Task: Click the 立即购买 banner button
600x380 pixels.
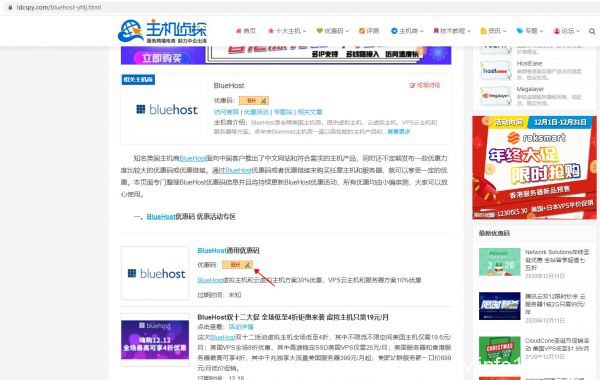Action: [x=162, y=58]
